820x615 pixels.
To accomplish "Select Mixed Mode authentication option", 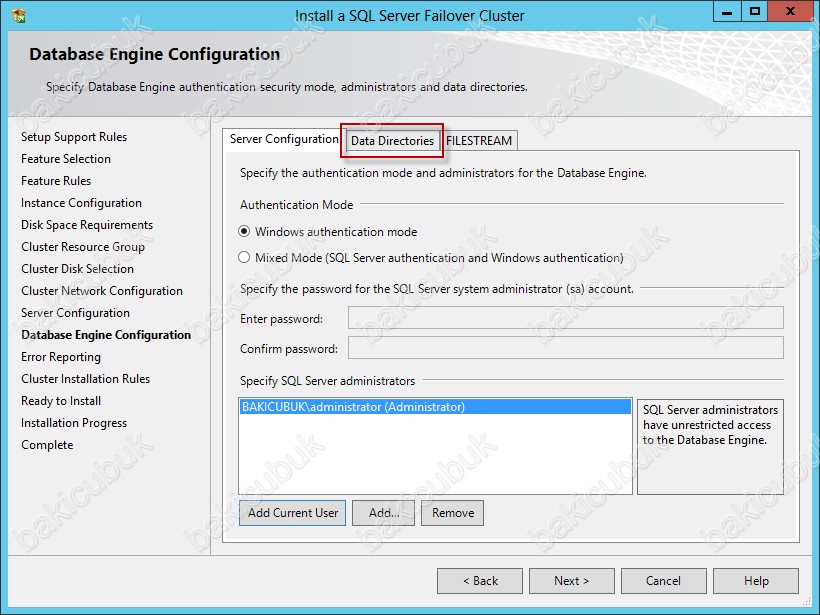I will [x=245, y=258].
